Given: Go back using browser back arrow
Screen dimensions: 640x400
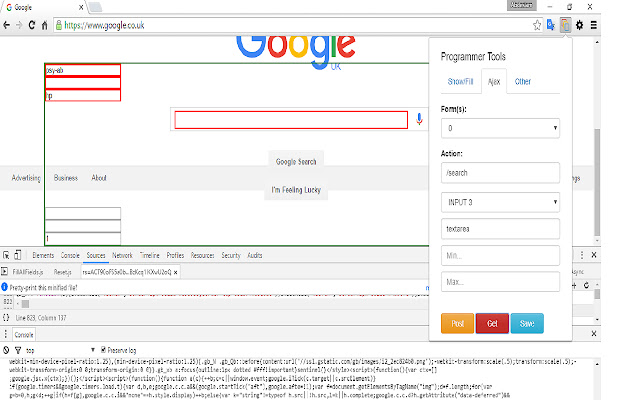Looking at the screenshot, I should (x=6, y=25).
